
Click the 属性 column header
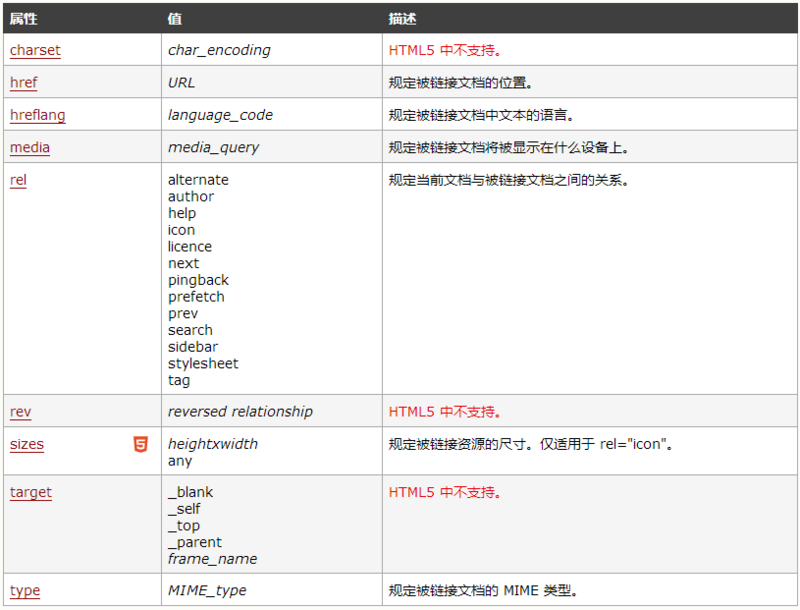point(23,19)
